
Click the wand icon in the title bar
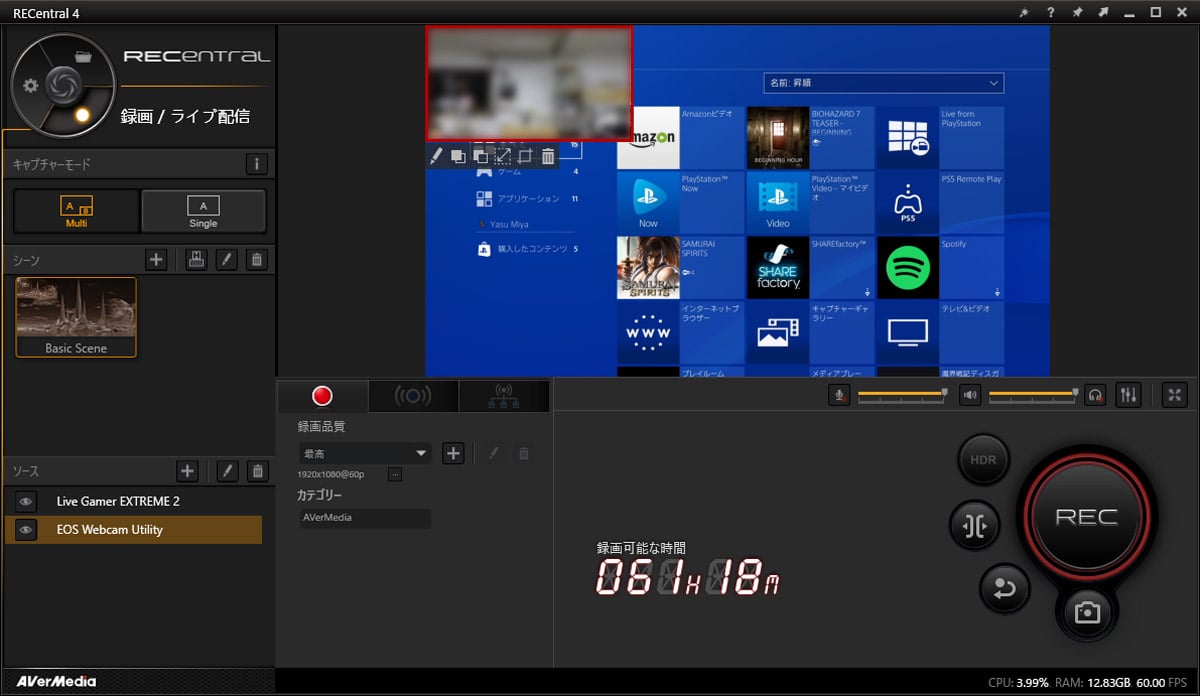click(x=1023, y=12)
